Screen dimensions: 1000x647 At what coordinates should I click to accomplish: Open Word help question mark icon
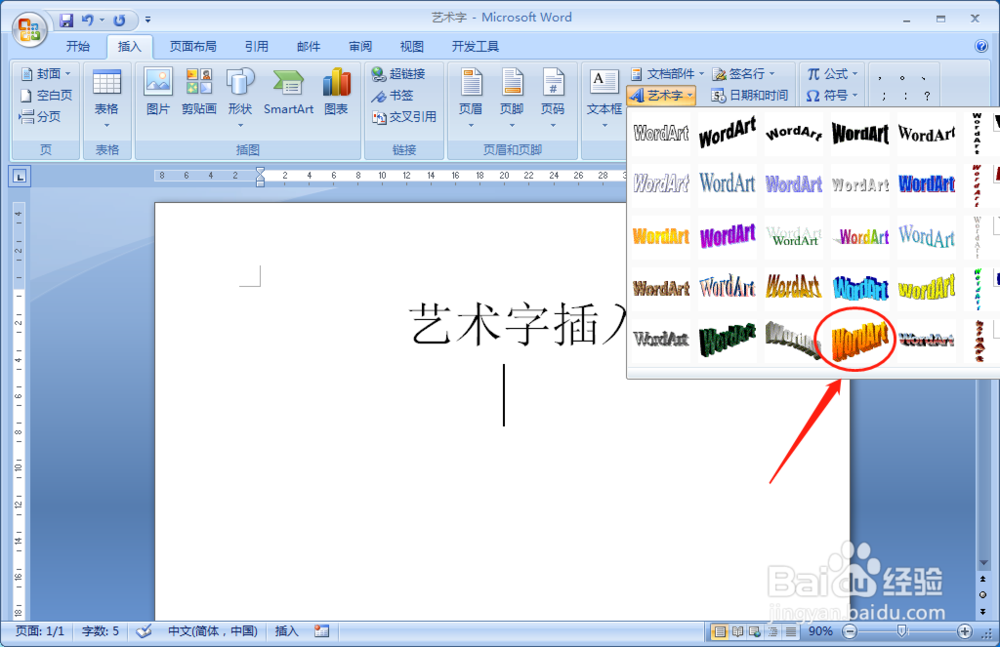982,46
